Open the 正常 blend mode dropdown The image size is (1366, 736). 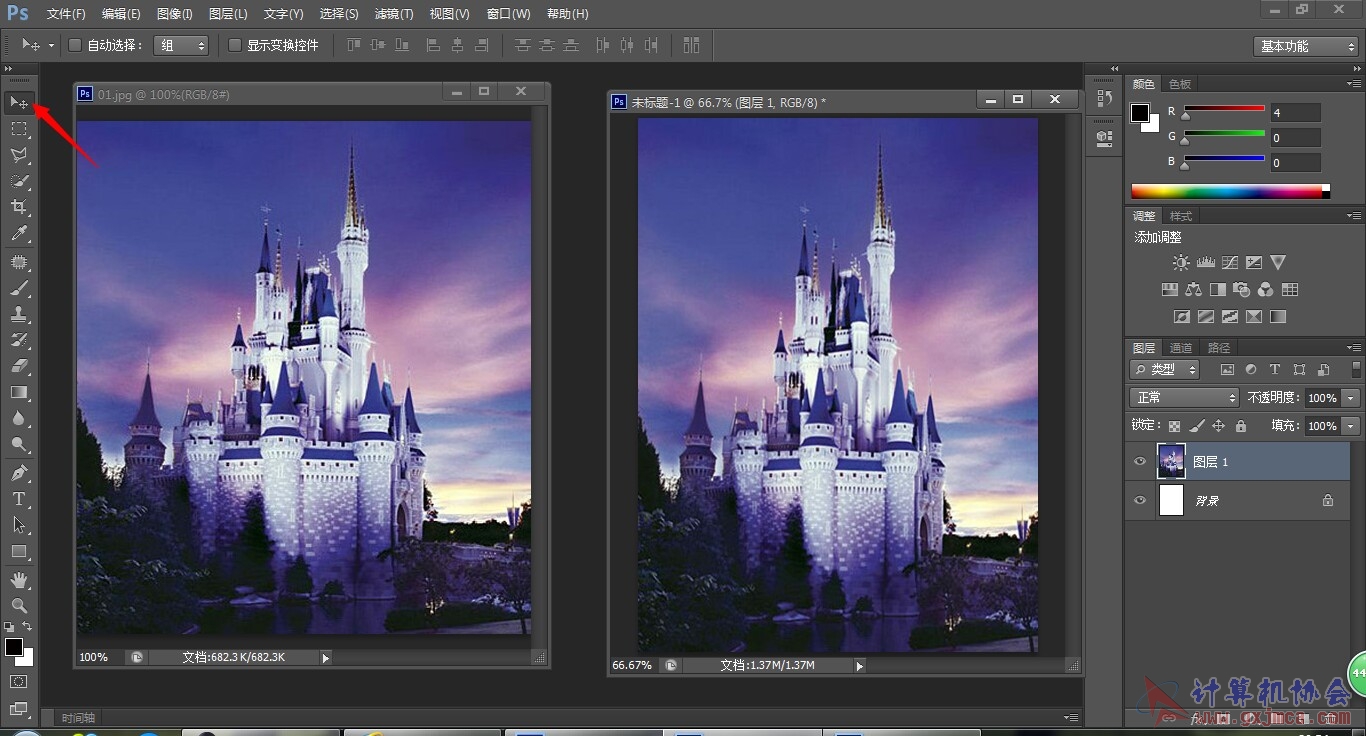point(1185,397)
